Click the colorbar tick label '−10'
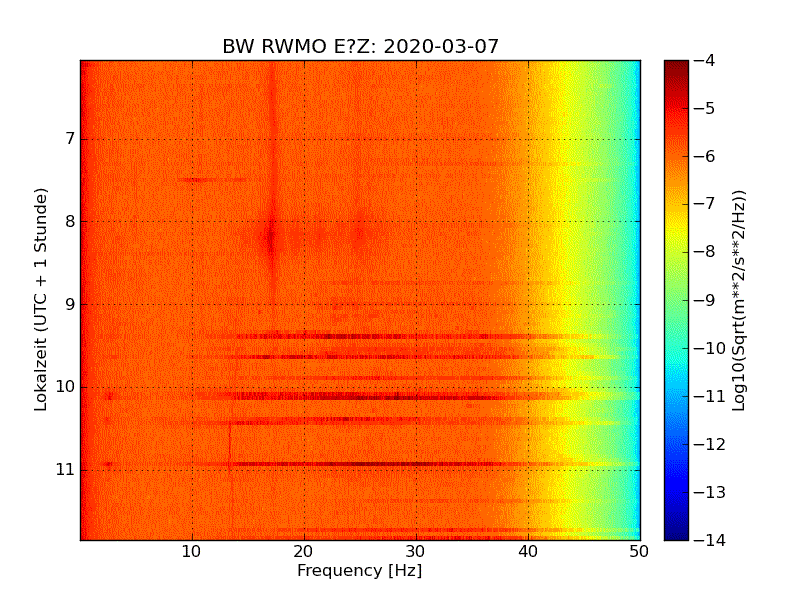The height and width of the screenshot is (600, 800). (x=710, y=348)
